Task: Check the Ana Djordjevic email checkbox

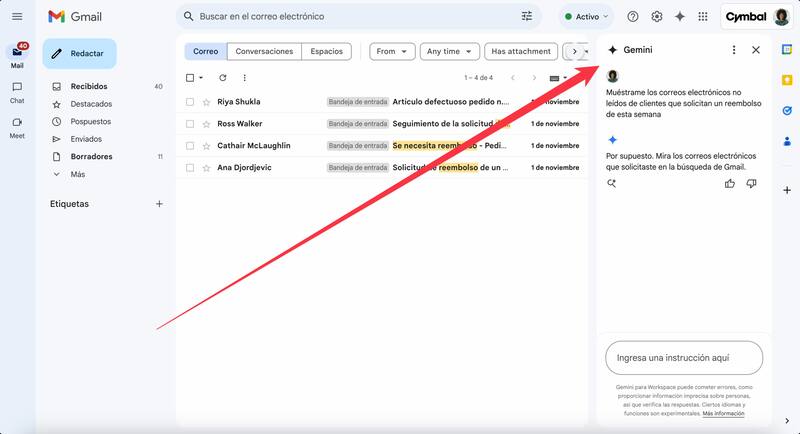Action: 190,167
